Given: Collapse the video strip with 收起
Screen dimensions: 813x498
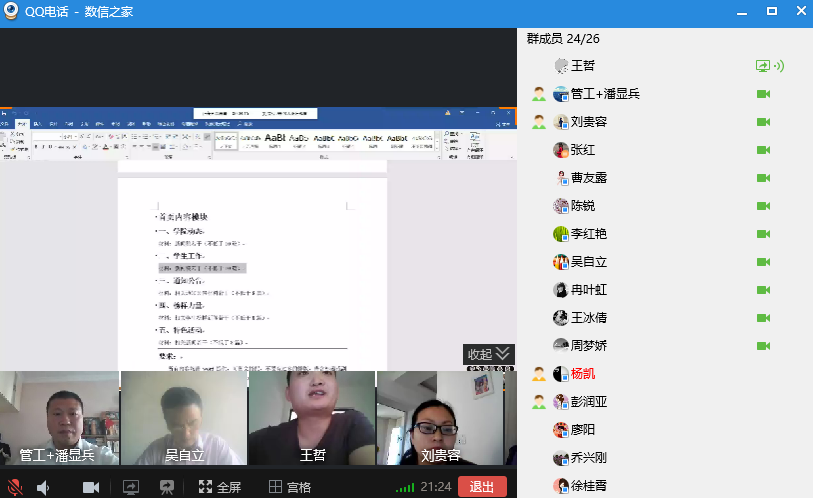Looking at the screenshot, I should click(488, 354).
